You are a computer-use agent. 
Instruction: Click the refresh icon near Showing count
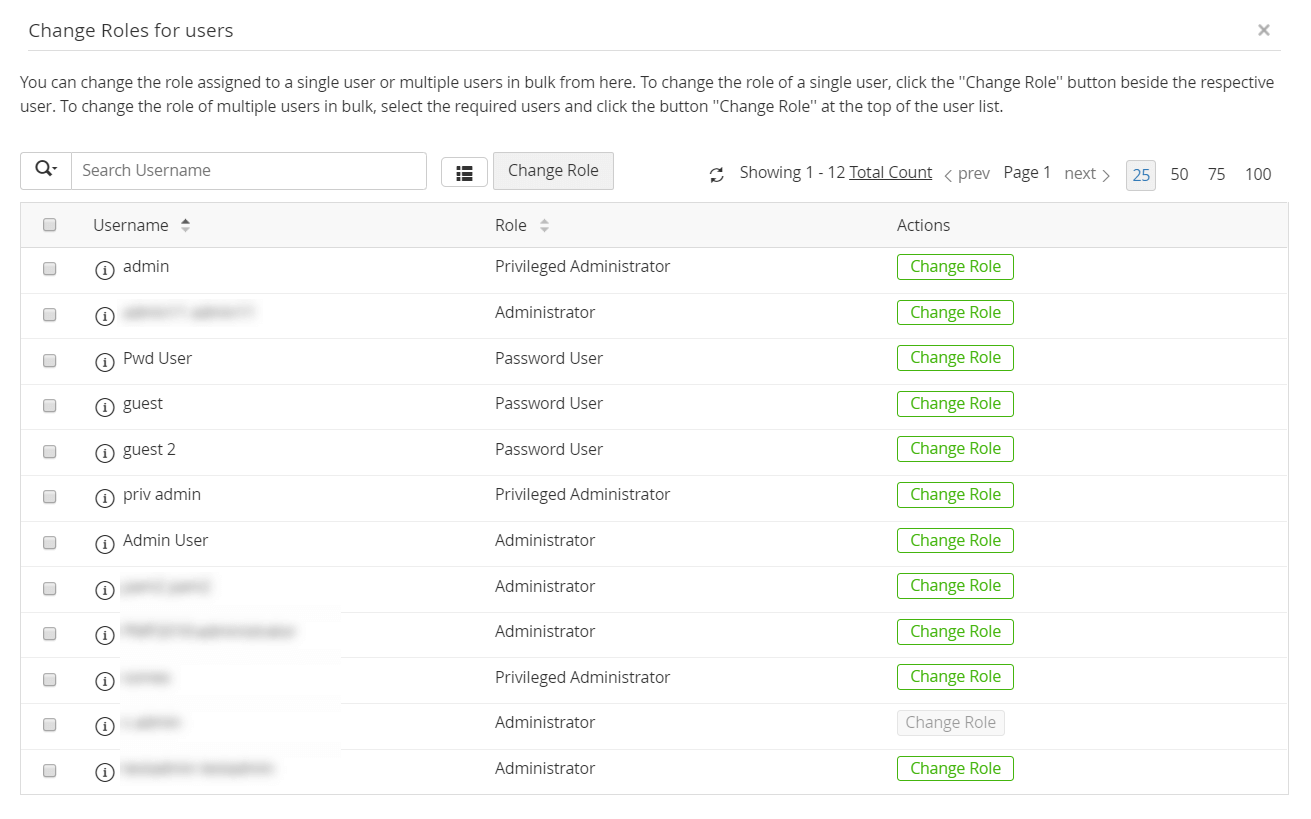[x=716, y=175]
